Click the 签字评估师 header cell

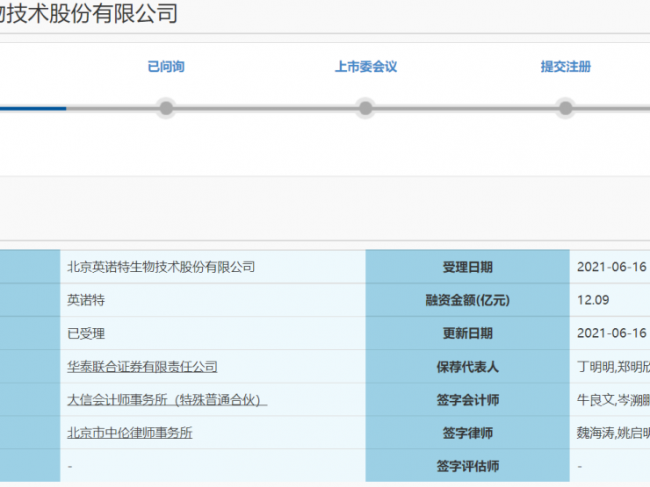pyautogui.click(x=468, y=466)
